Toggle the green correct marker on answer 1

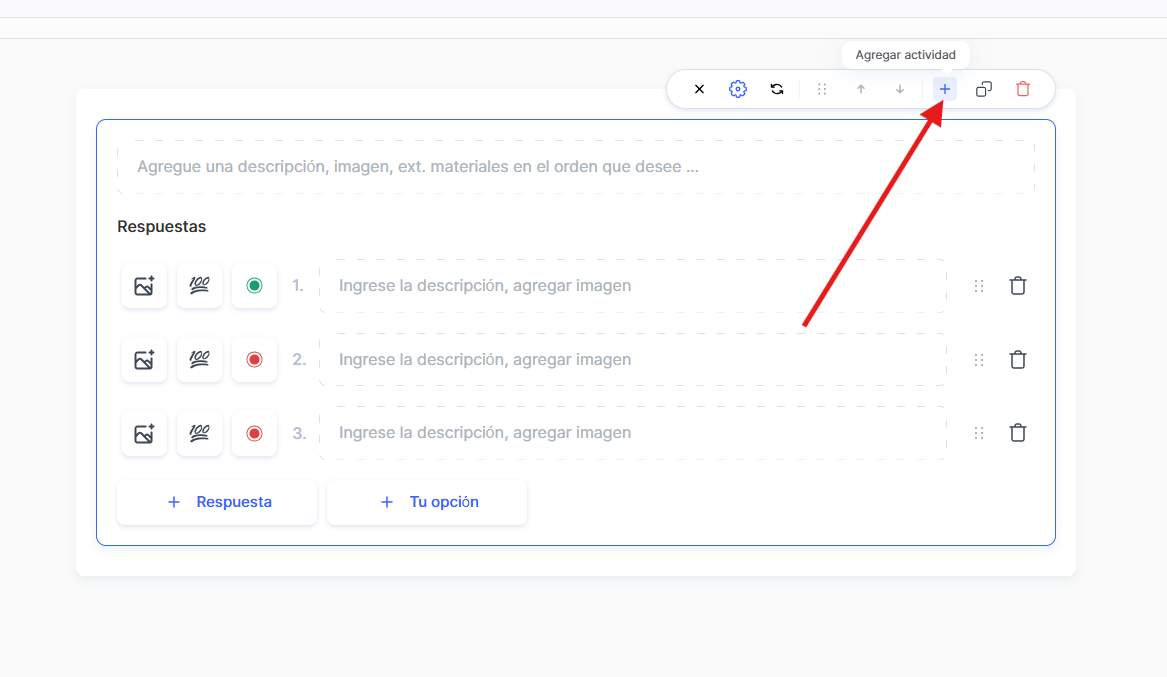click(254, 286)
